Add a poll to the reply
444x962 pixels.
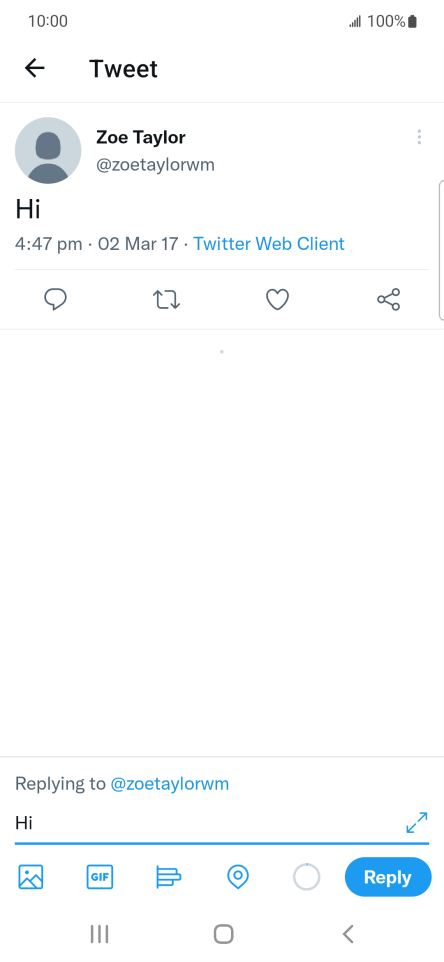coord(169,877)
